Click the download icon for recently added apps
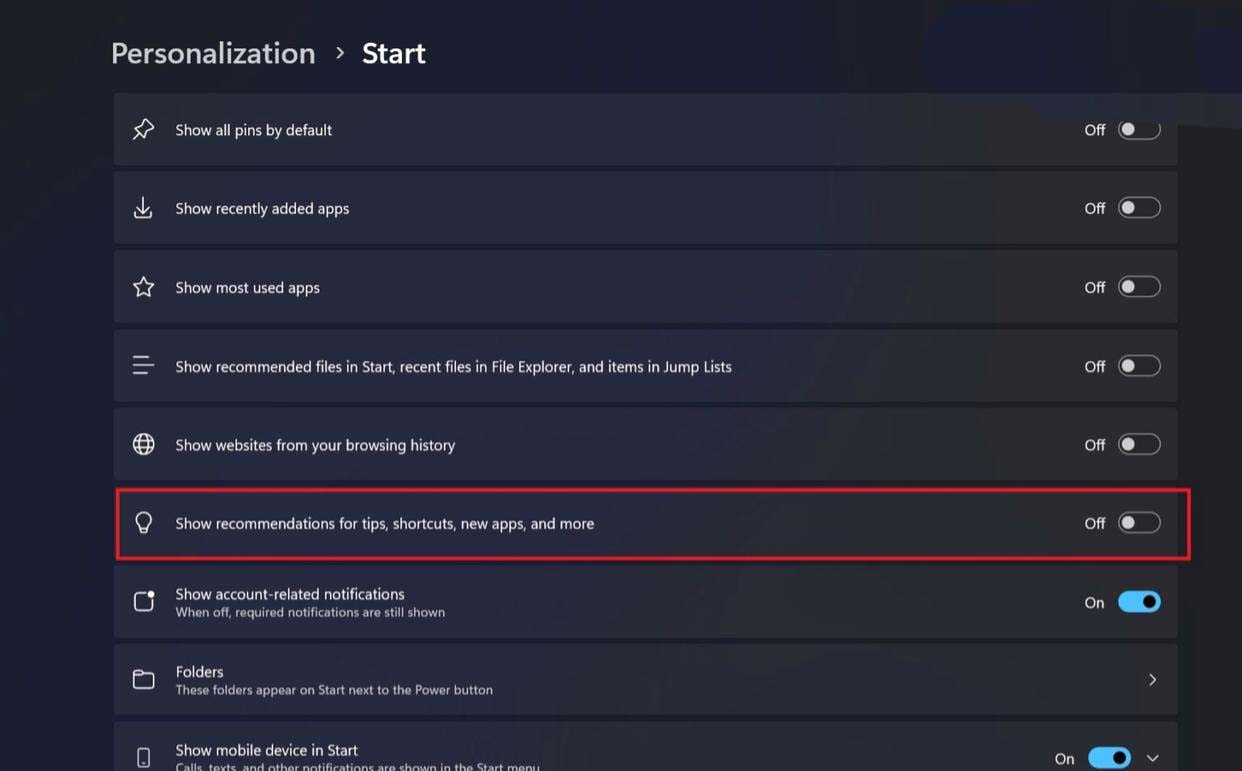The image size is (1242, 771). 144,208
